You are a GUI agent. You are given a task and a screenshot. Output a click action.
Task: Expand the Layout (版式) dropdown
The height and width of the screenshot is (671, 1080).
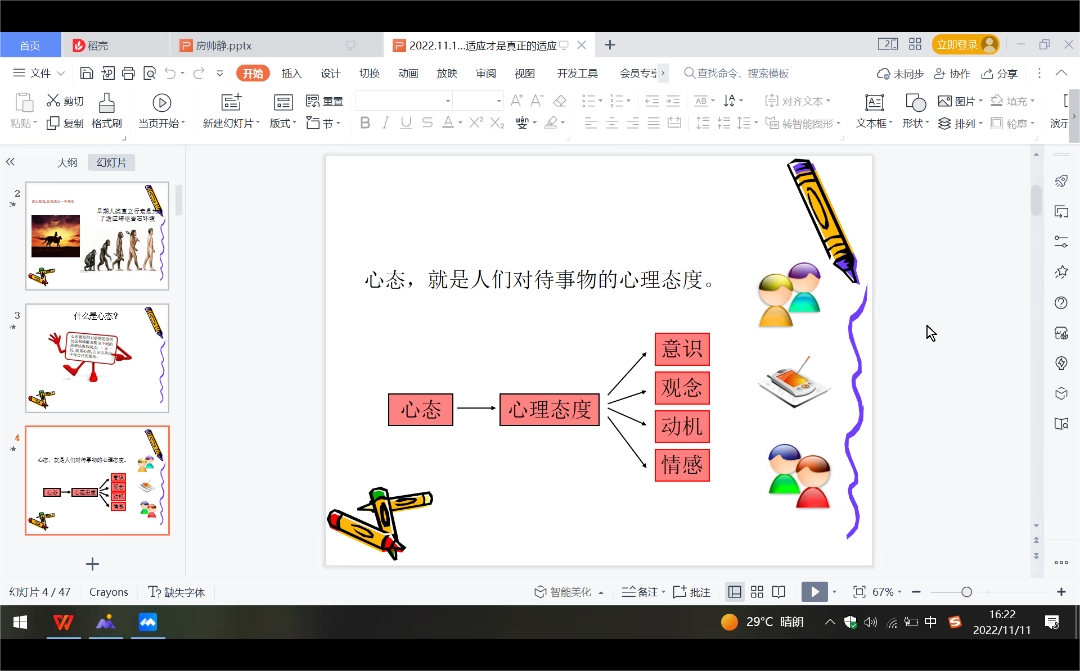coord(283,123)
